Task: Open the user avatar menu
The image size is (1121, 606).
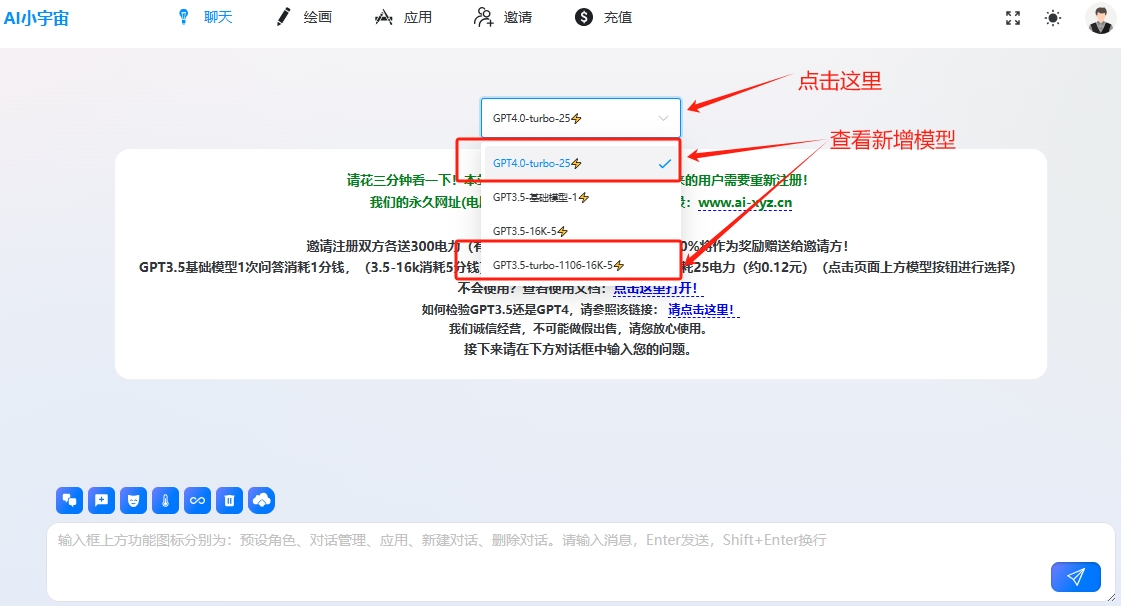Action: (1100, 18)
